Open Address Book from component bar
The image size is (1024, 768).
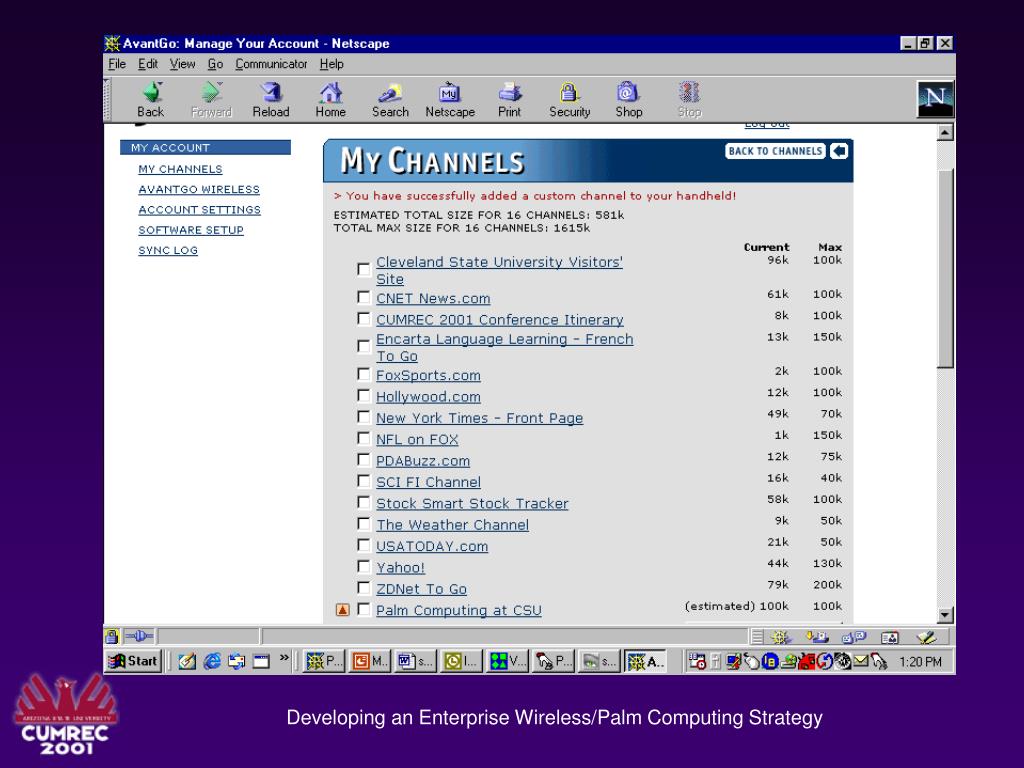coord(889,637)
